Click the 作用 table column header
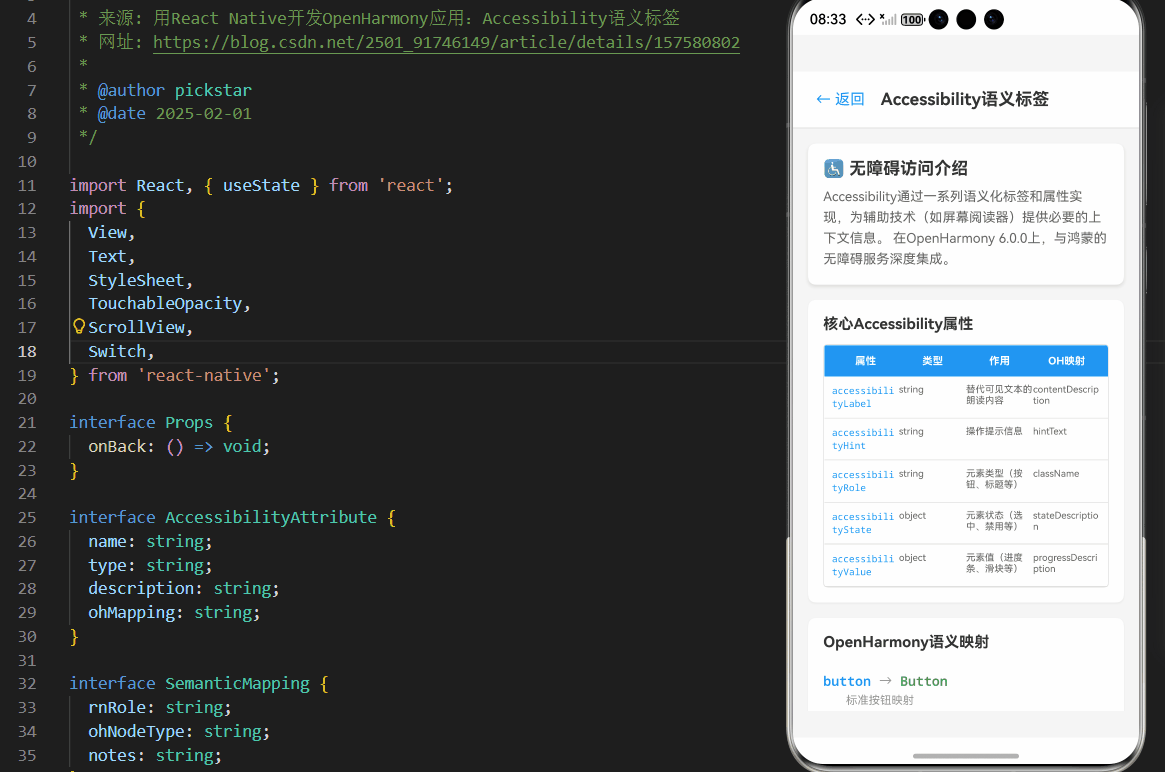 pos(999,361)
